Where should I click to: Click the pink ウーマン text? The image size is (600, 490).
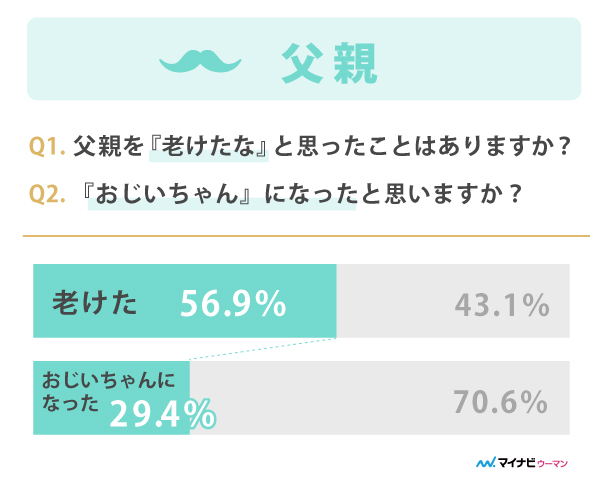click(x=553, y=464)
